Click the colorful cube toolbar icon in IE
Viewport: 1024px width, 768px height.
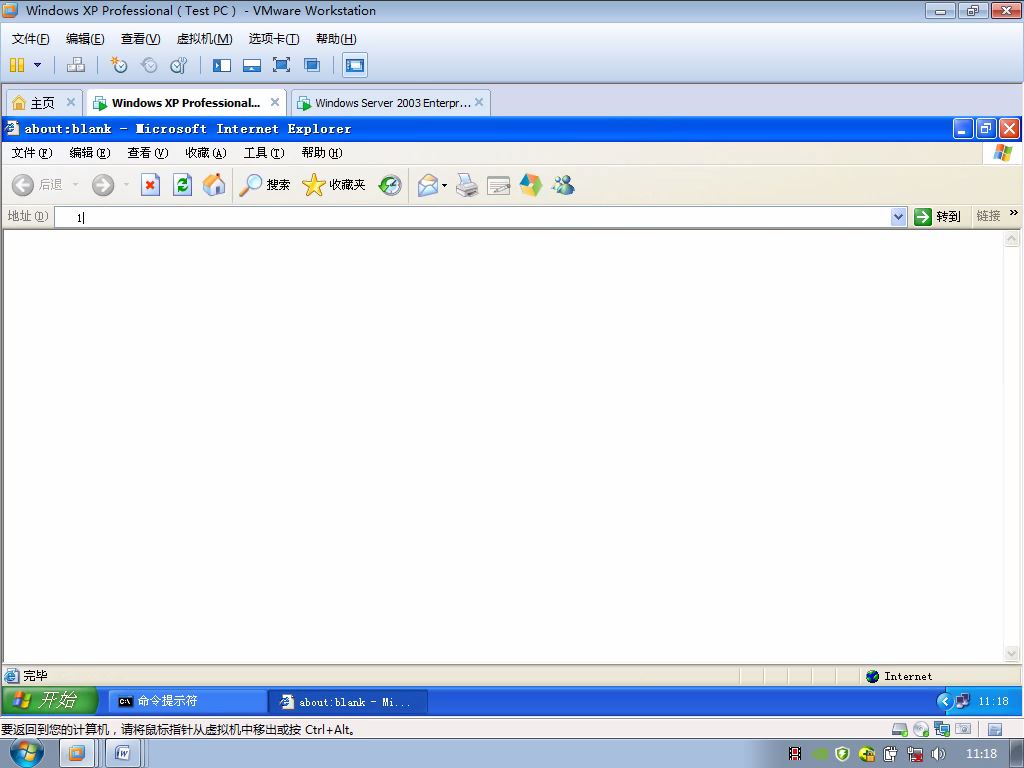tap(530, 185)
